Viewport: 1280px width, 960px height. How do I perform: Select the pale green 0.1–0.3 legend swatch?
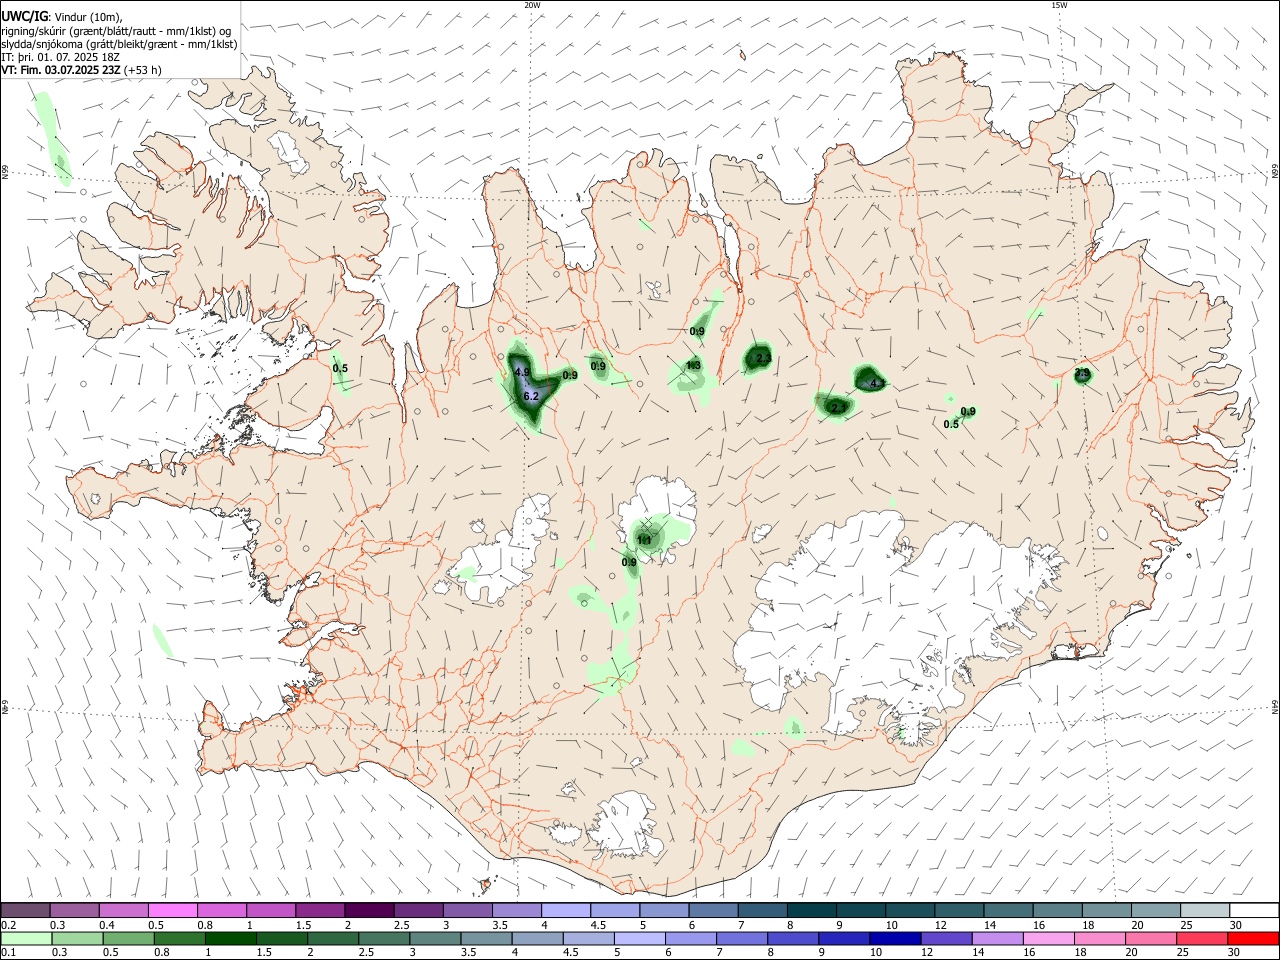tap(25, 938)
